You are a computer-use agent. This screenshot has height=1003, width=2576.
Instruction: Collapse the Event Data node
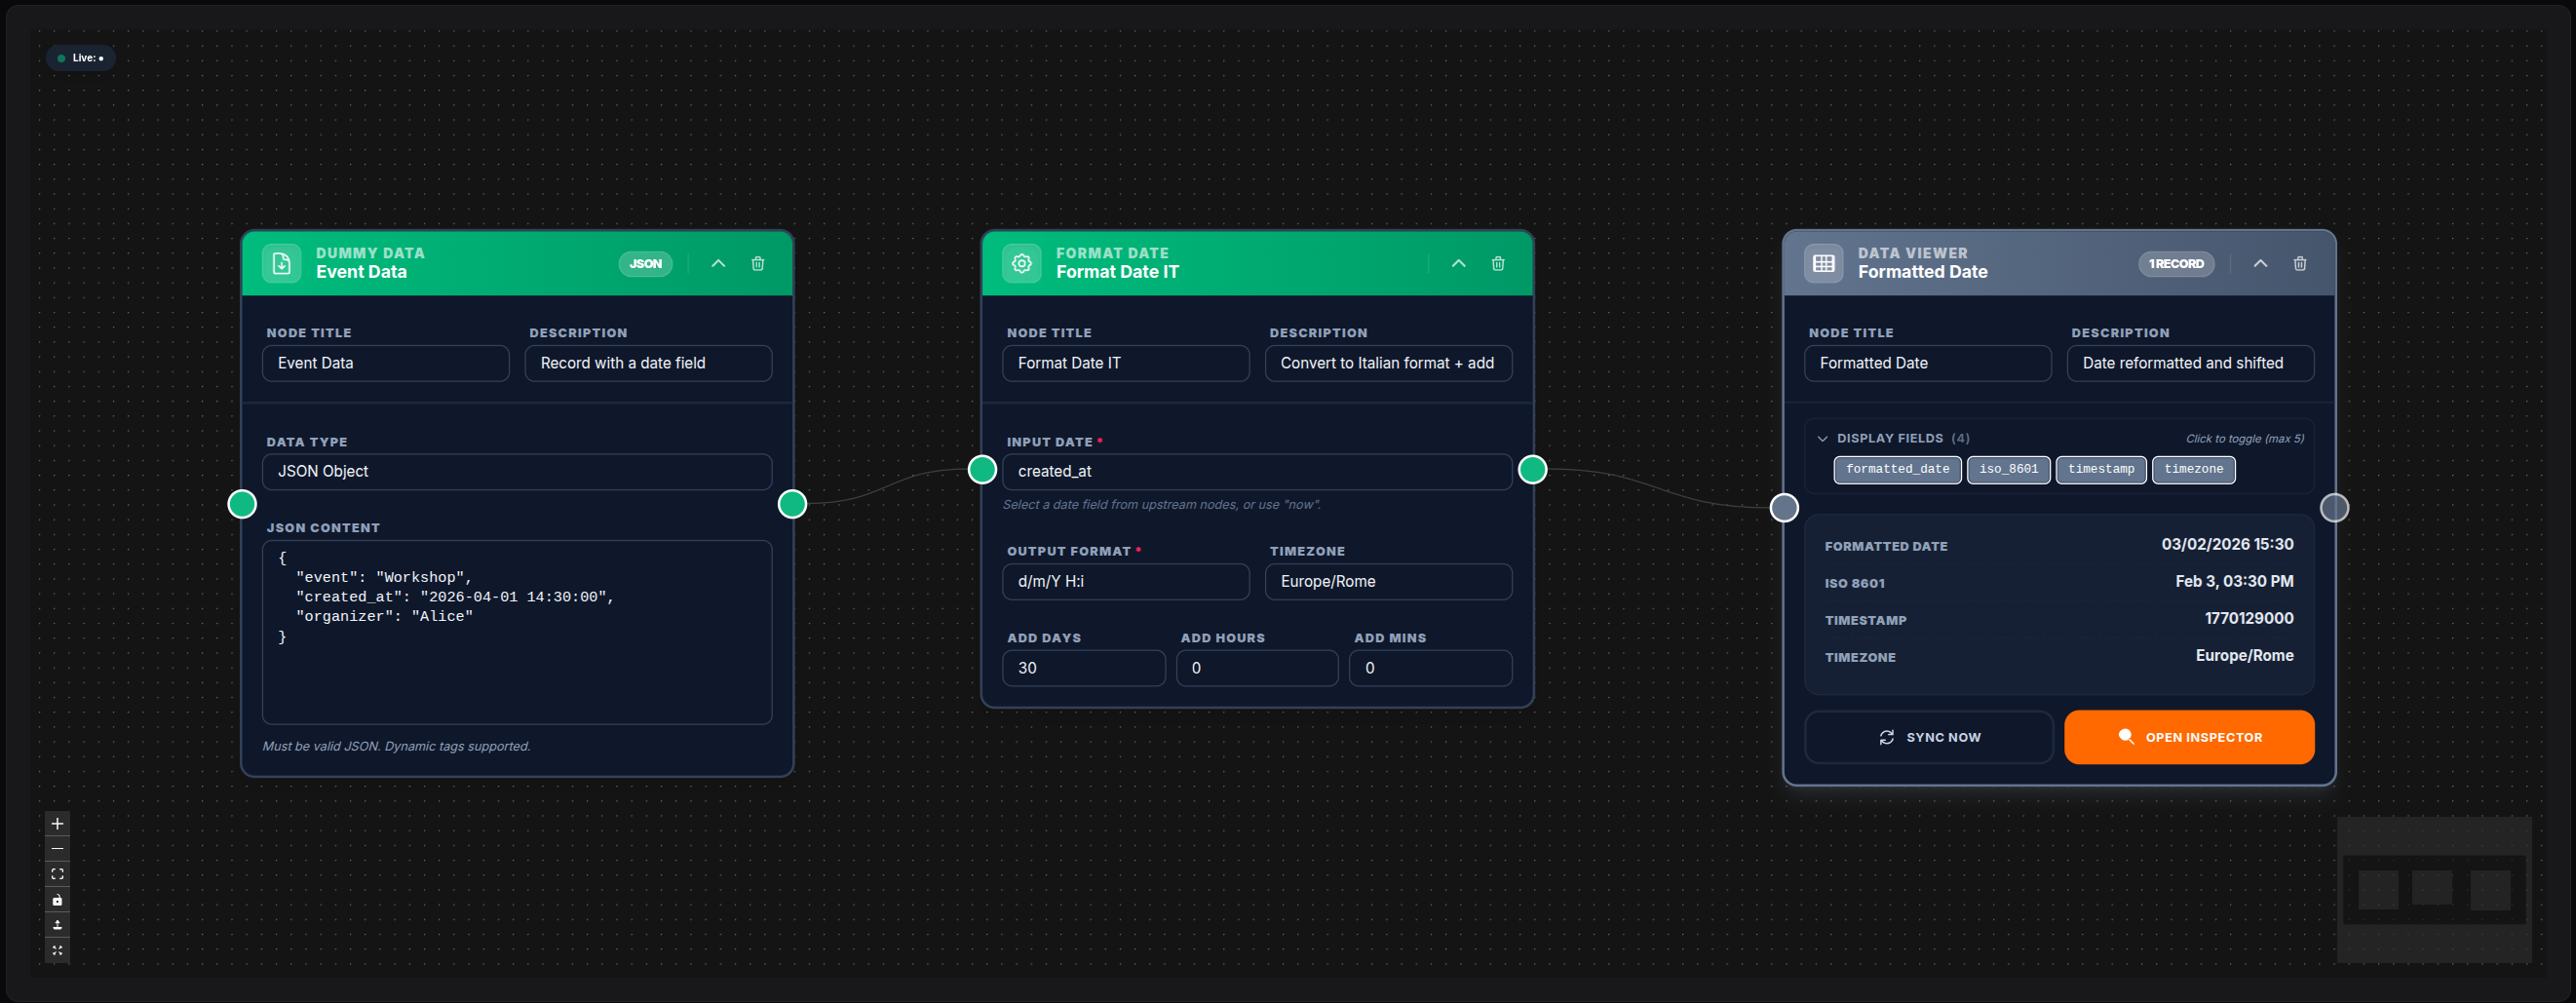pos(718,264)
